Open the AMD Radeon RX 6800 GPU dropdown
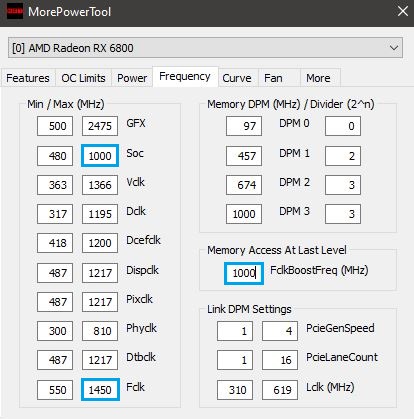The height and width of the screenshot is (419, 414). (x=205, y=48)
